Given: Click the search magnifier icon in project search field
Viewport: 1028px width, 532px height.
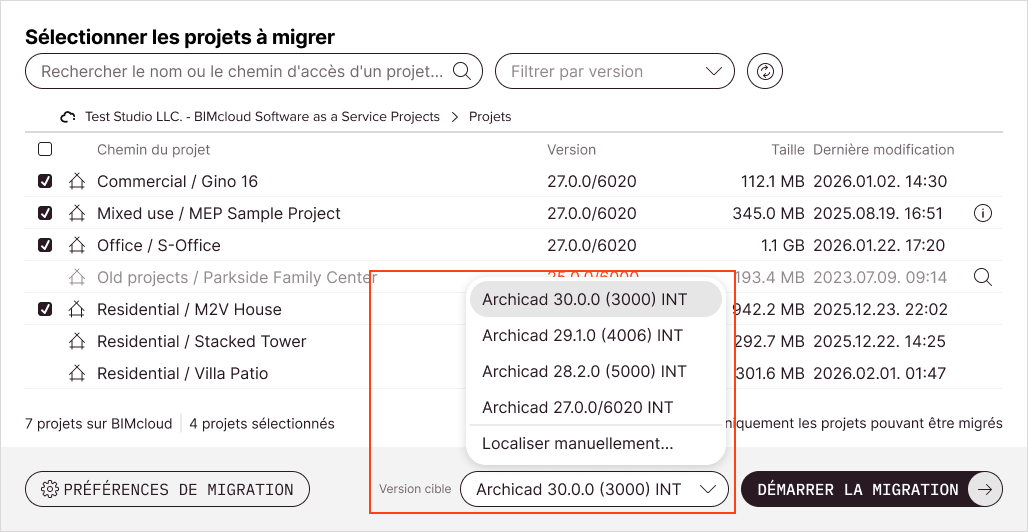Looking at the screenshot, I should tap(462, 71).
